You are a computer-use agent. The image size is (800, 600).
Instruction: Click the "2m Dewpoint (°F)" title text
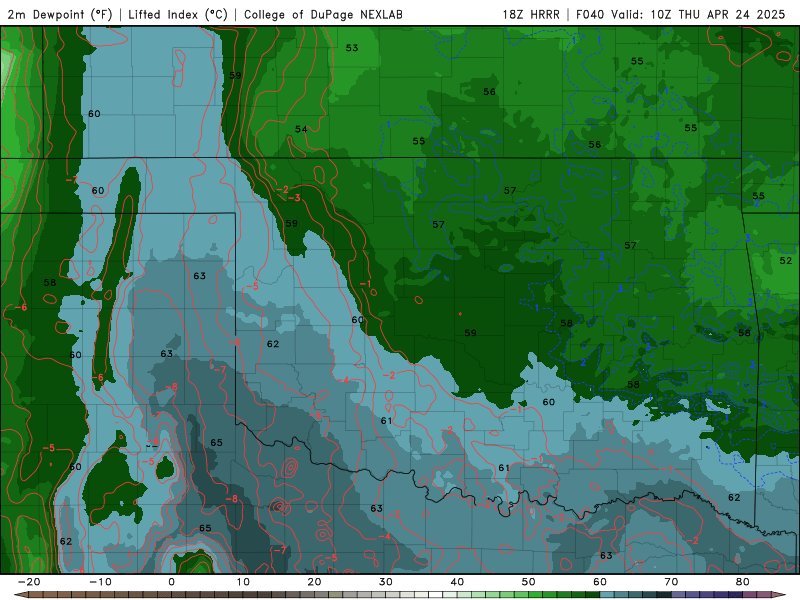[x=60, y=14]
